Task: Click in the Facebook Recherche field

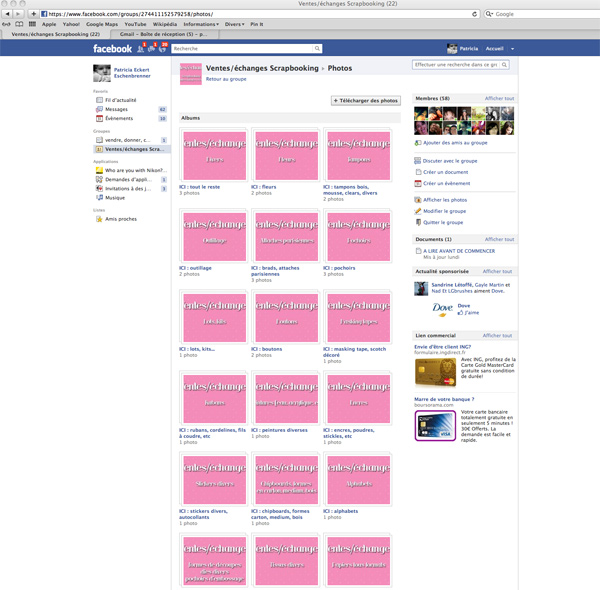Action: (x=243, y=49)
